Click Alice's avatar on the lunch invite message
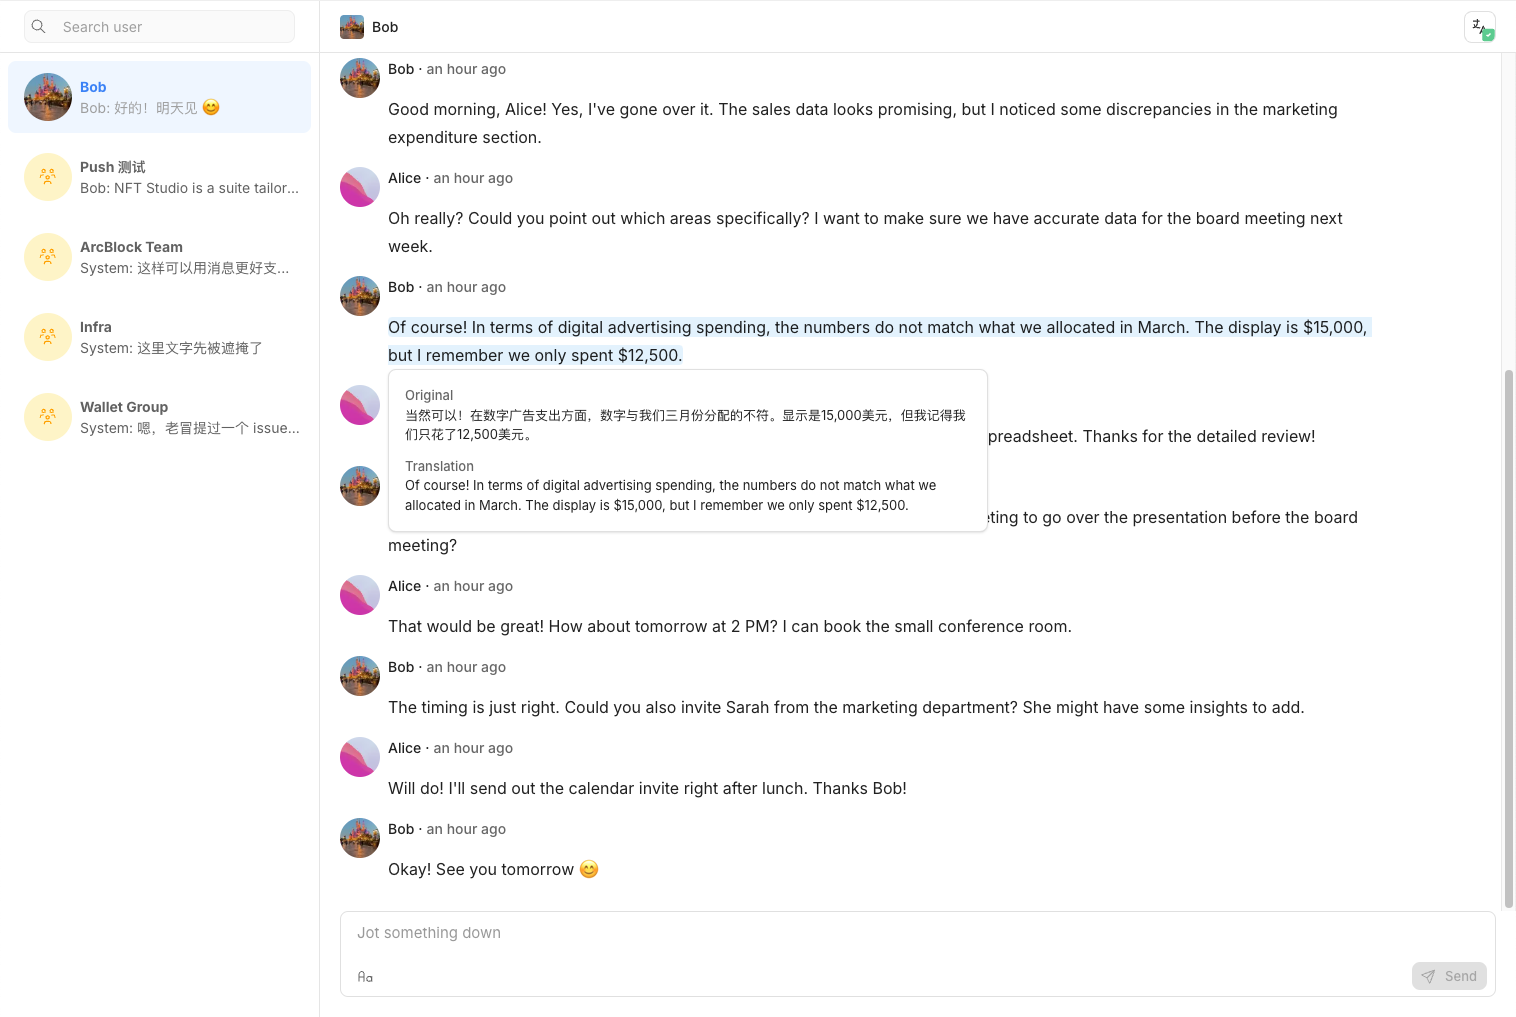Image resolution: width=1516 pixels, height=1017 pixels. (360, 757)
